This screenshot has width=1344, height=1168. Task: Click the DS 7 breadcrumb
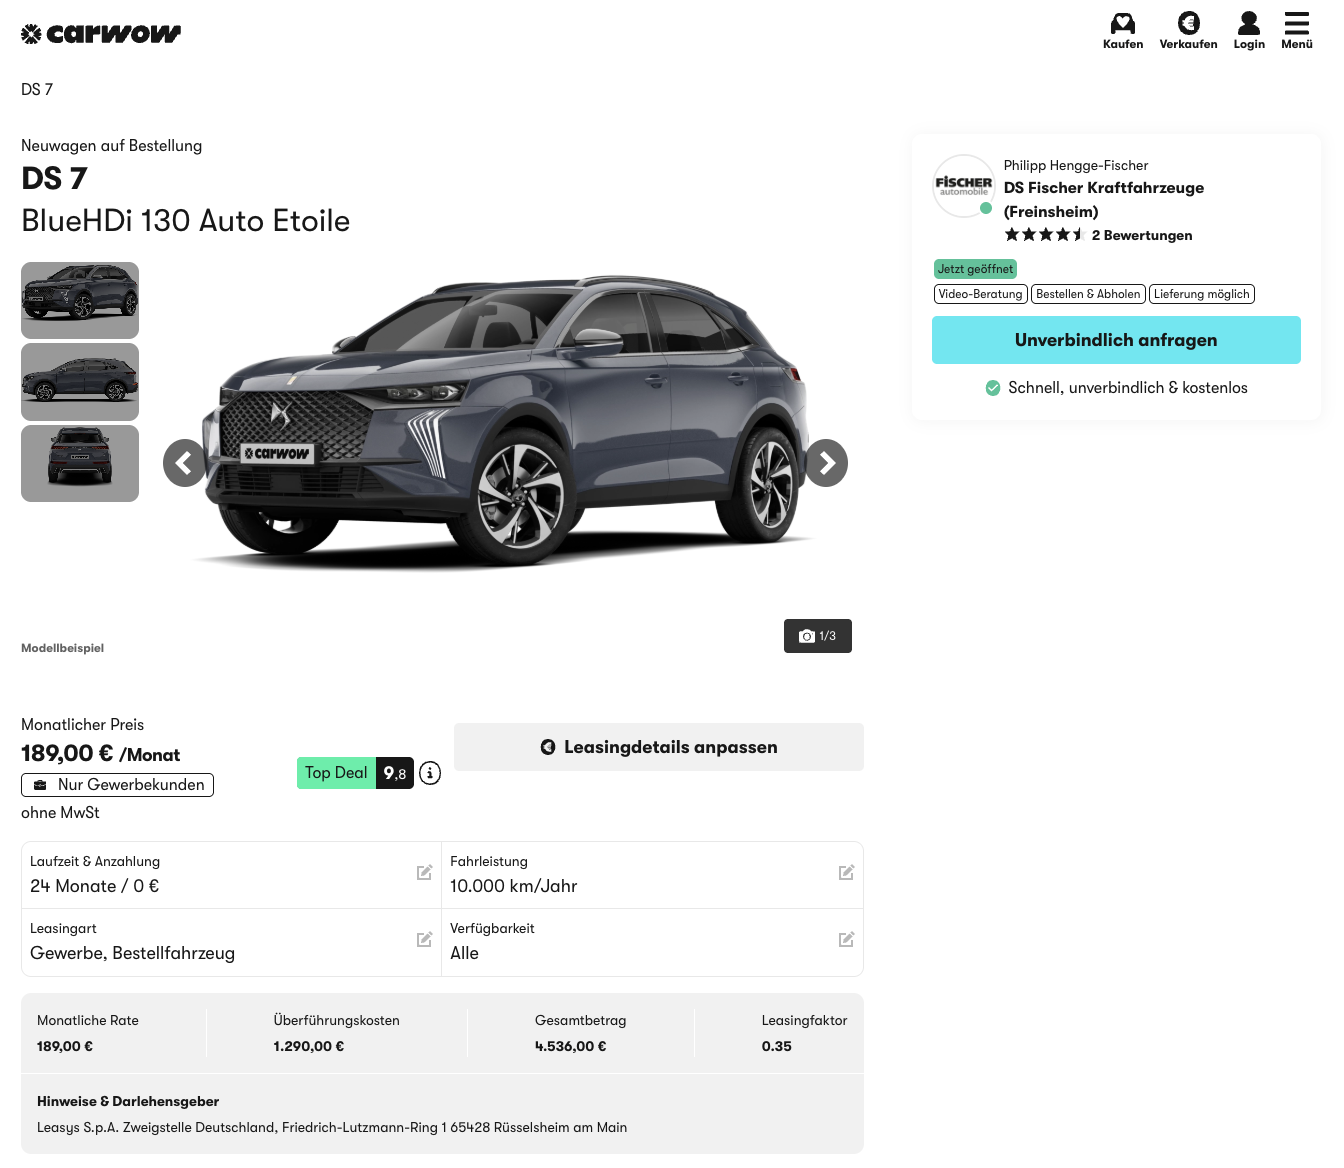[37, 90]
